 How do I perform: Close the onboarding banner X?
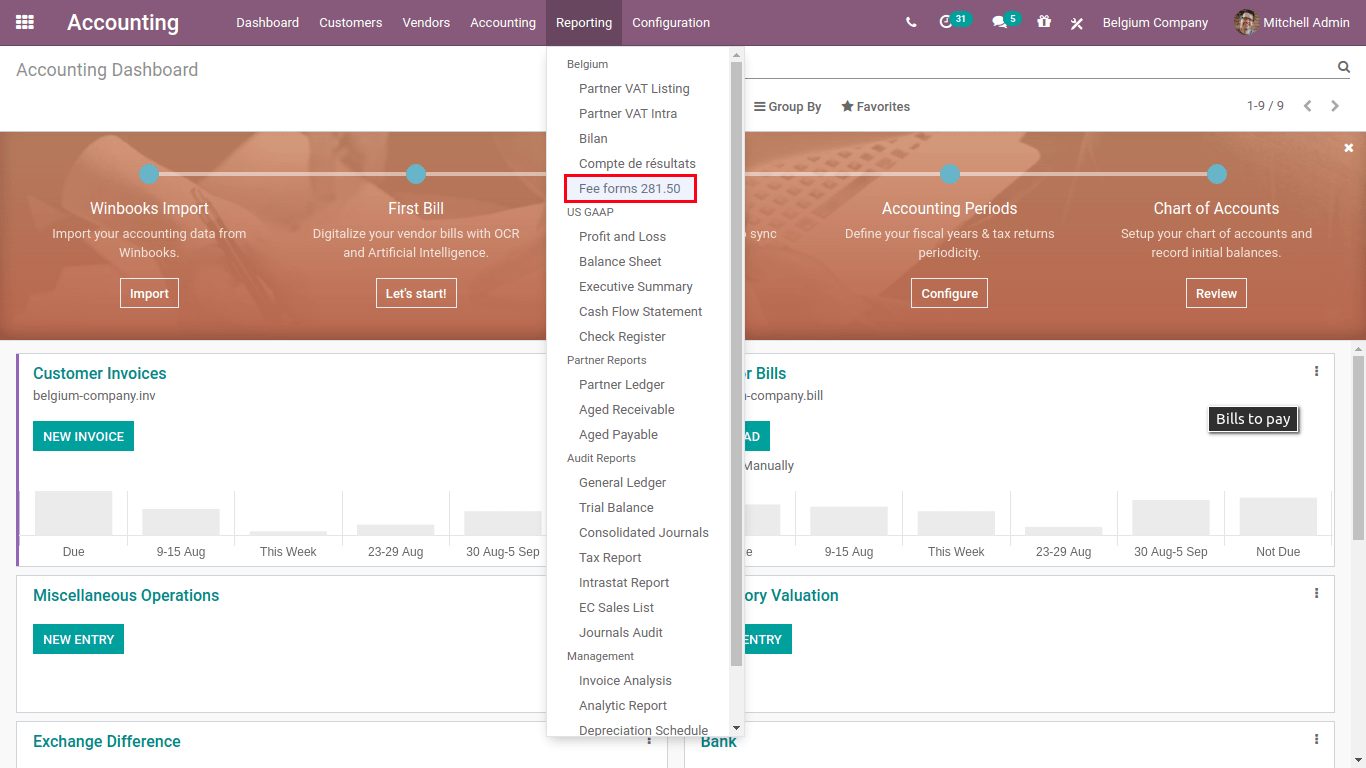(1348, 148)
